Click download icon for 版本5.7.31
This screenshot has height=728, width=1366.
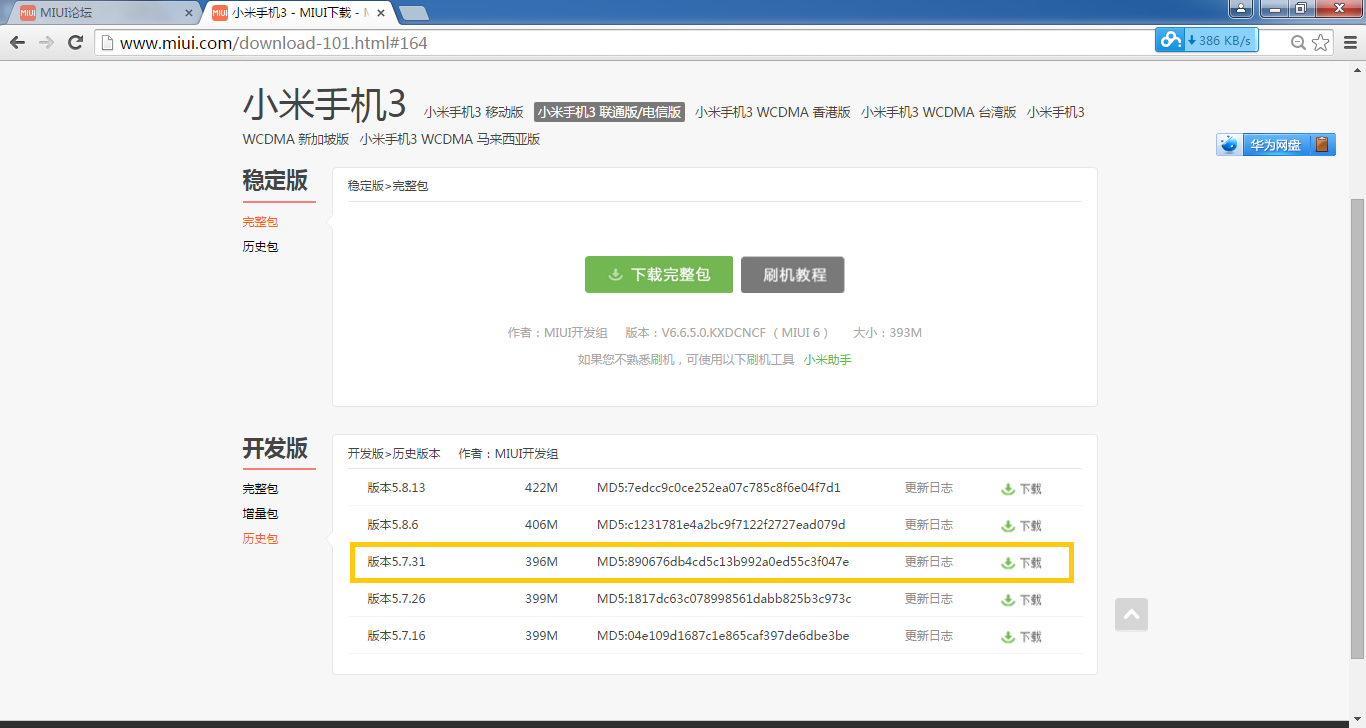(1021, 563)
